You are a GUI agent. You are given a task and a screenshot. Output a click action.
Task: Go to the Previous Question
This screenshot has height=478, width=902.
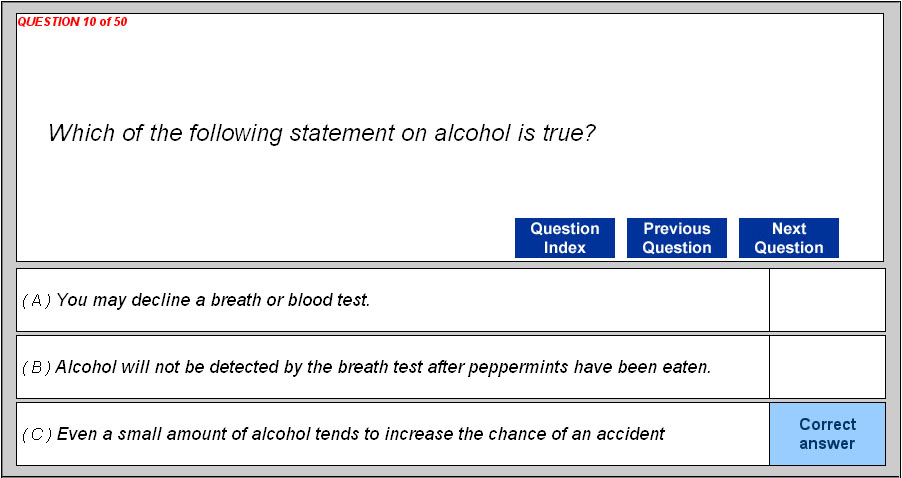pos(676,238)
